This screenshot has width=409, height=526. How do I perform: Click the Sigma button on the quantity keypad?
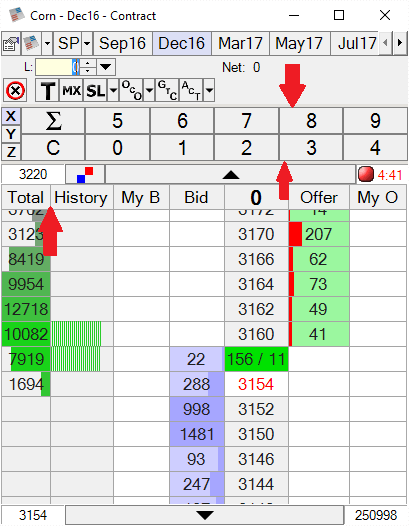53,121
